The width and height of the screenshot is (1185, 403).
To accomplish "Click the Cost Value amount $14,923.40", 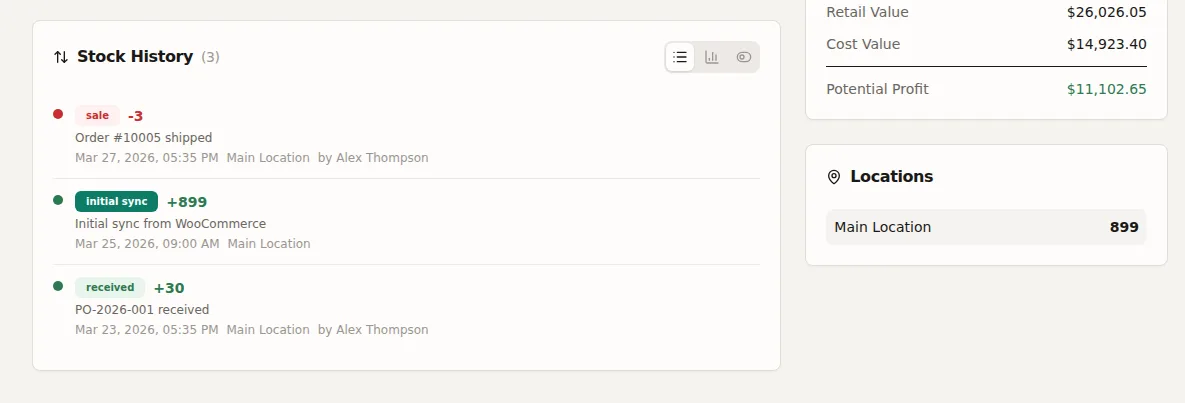I will click(1106, 44).
